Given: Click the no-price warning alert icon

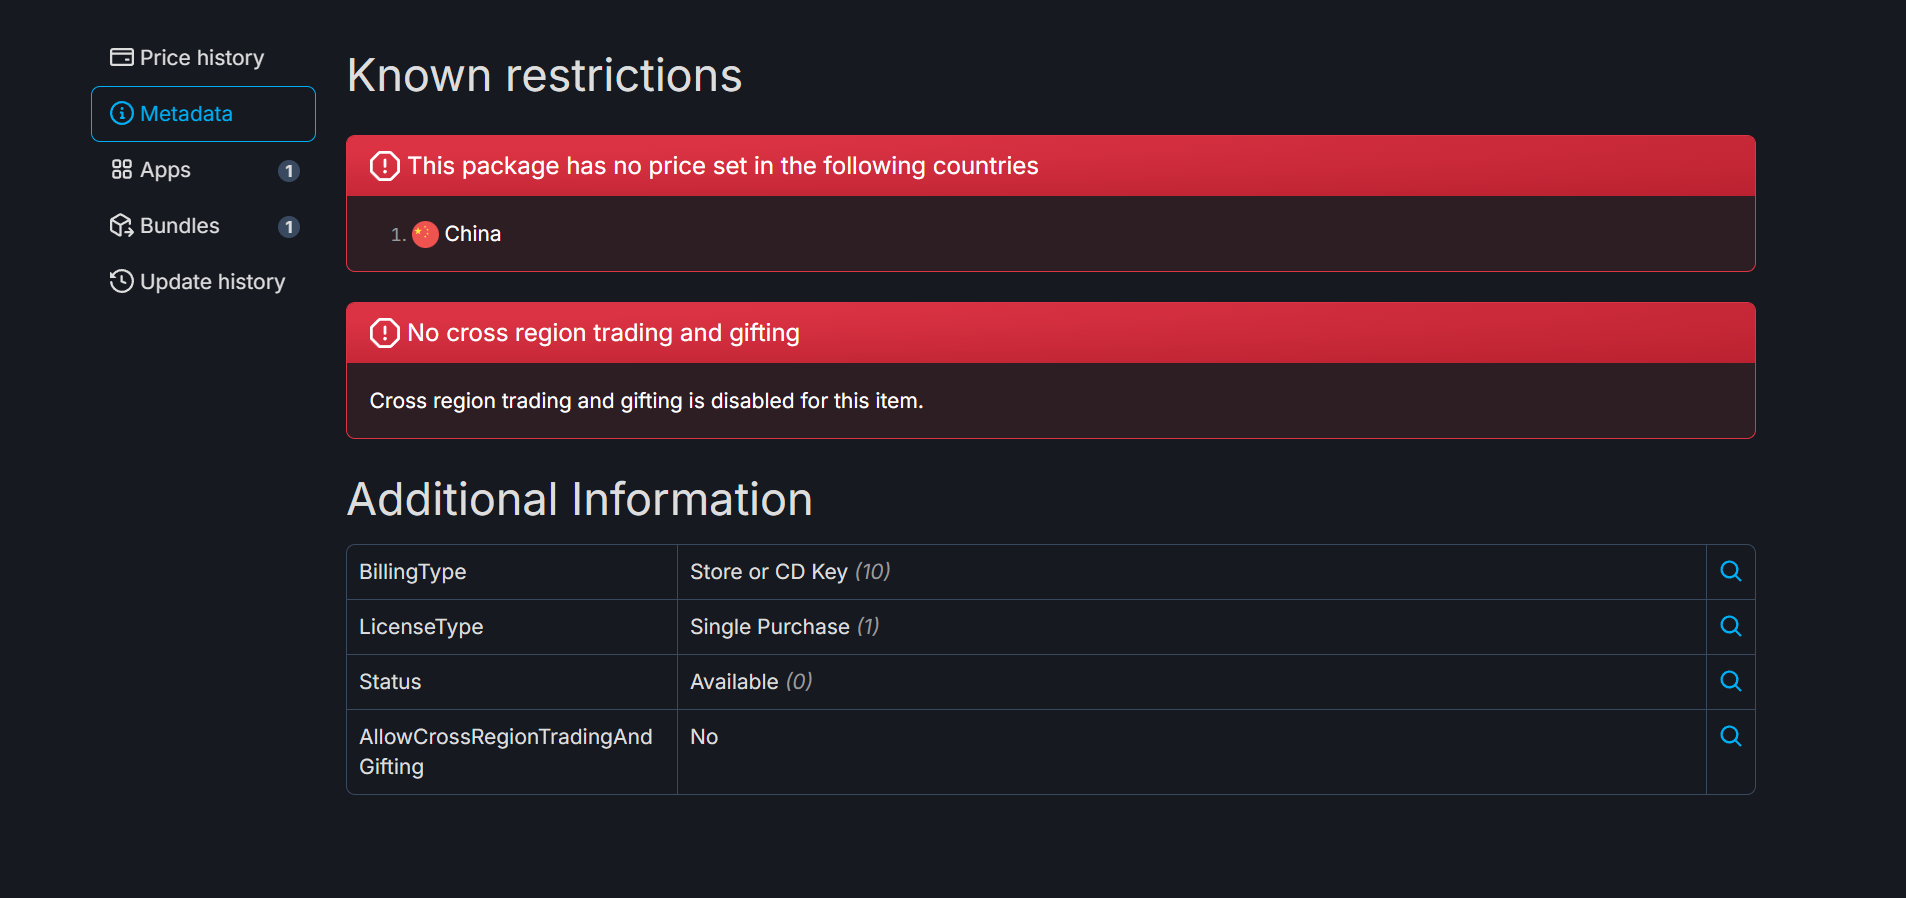Looking at the screenshot, I should point(384,166).
